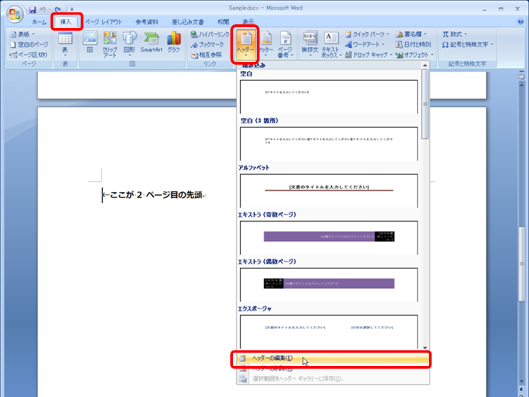Open 数式 equation dropdown
529x397 pixels.
[455, 34]
